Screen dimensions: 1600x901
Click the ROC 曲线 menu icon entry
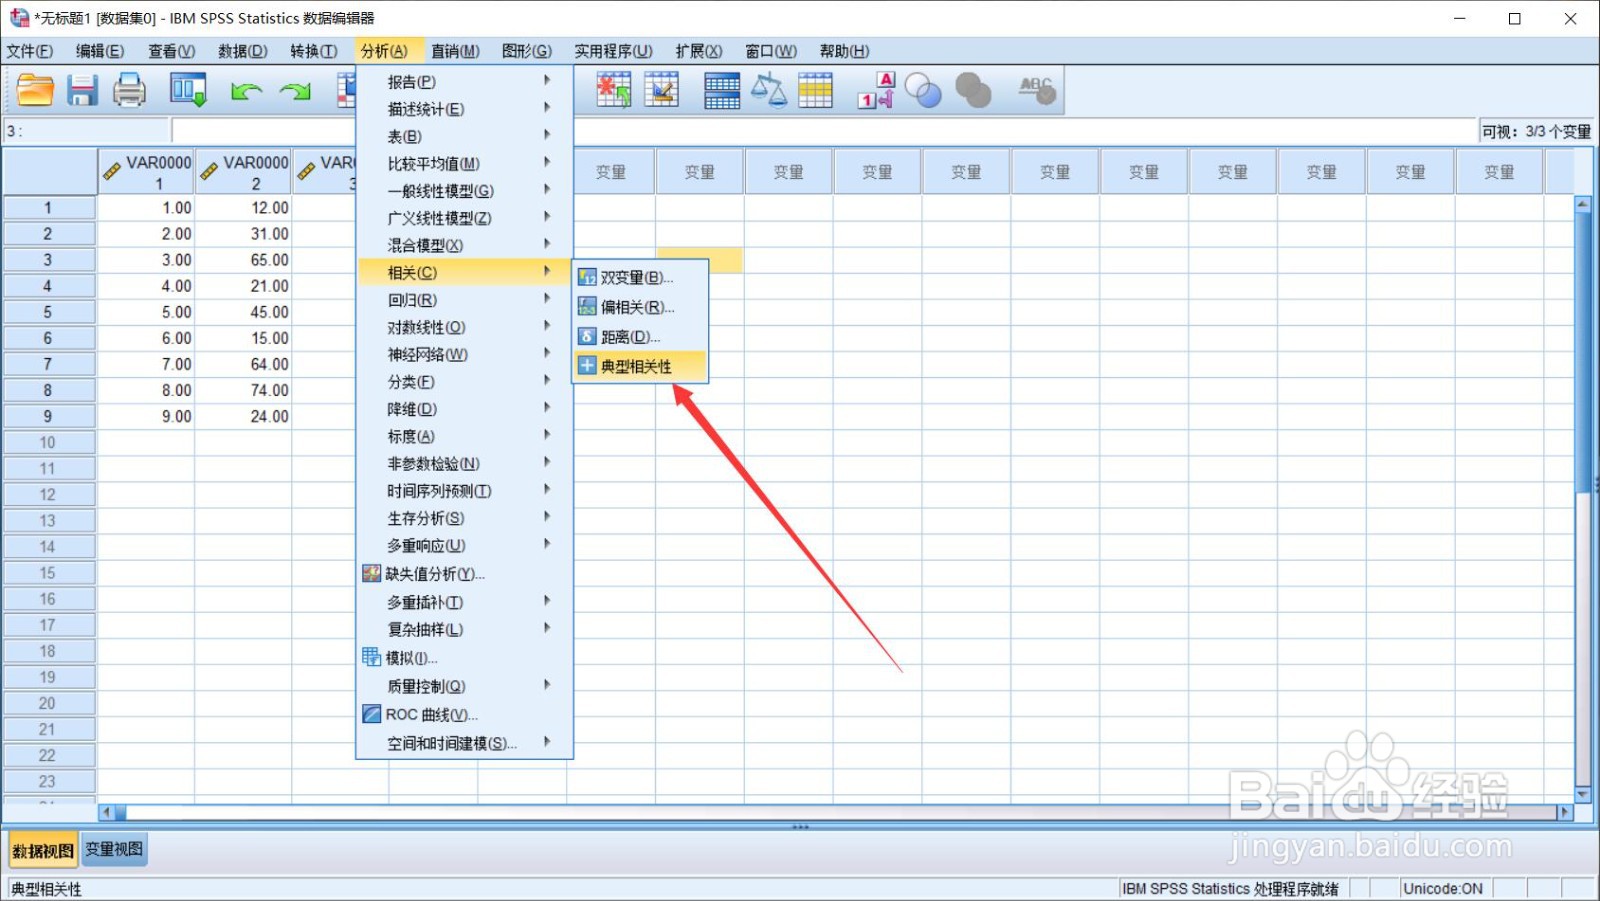click(464, 715)
